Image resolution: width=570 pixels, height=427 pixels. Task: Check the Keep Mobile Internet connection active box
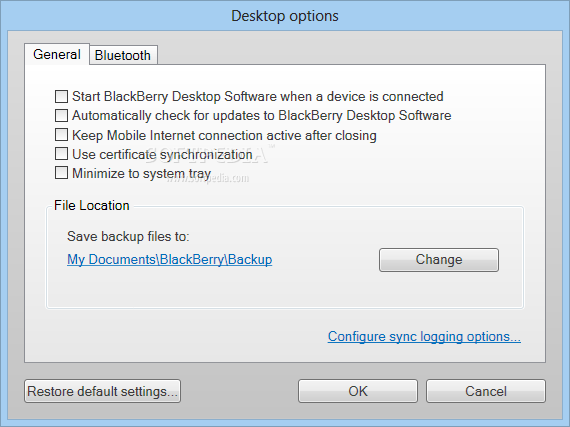[61, 135]
